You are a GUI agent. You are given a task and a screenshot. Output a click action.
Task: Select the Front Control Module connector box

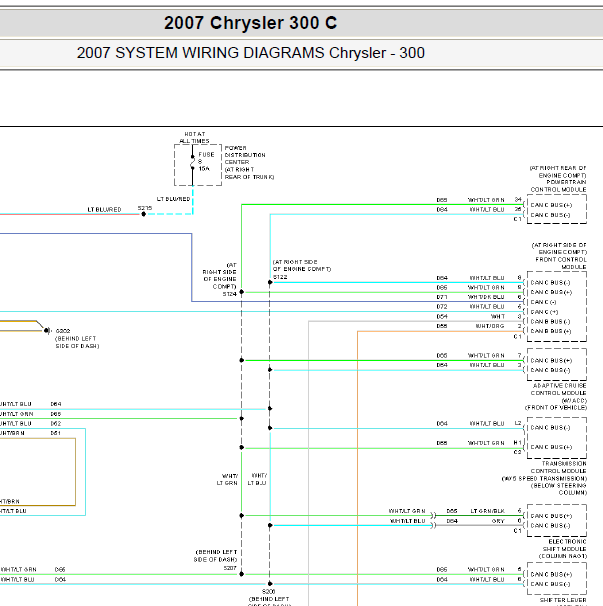(557, 306)
